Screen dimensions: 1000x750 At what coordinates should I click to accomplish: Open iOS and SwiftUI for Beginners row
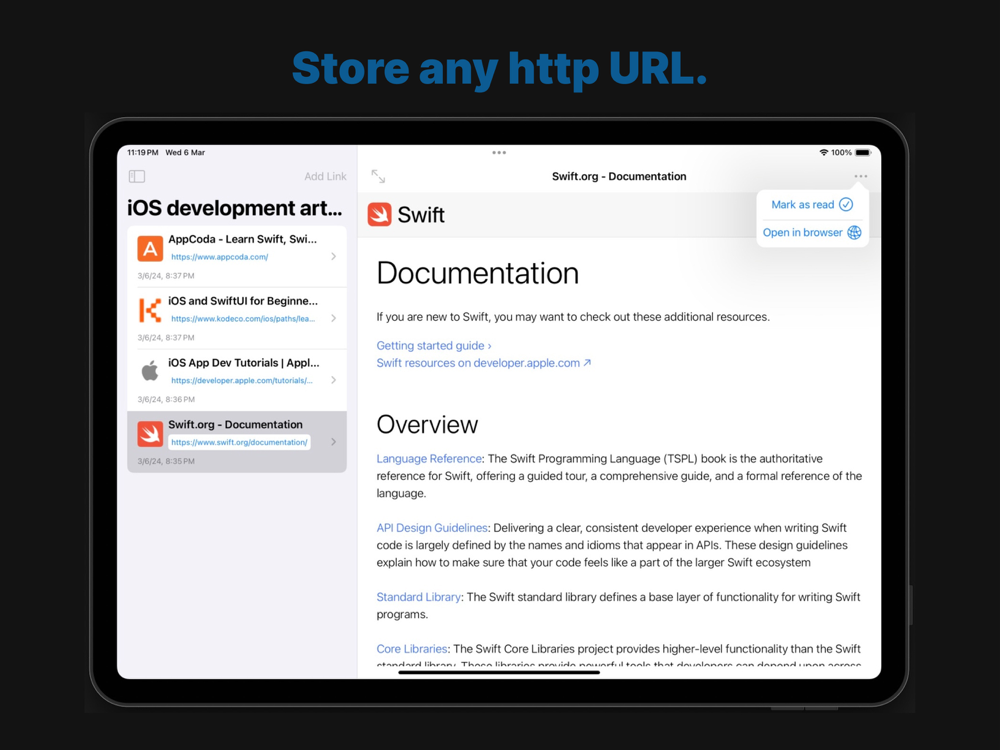coord(237,318)
